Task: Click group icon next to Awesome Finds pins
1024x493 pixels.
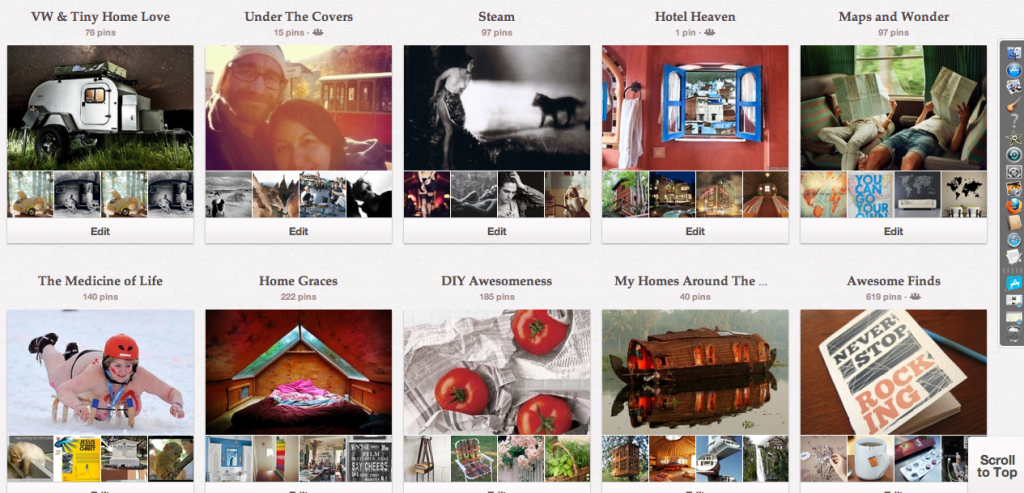Action: [915, 296]
